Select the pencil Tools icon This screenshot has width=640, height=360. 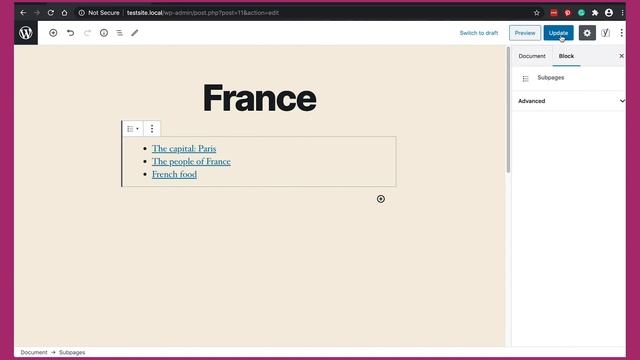[x=135, y=33]
